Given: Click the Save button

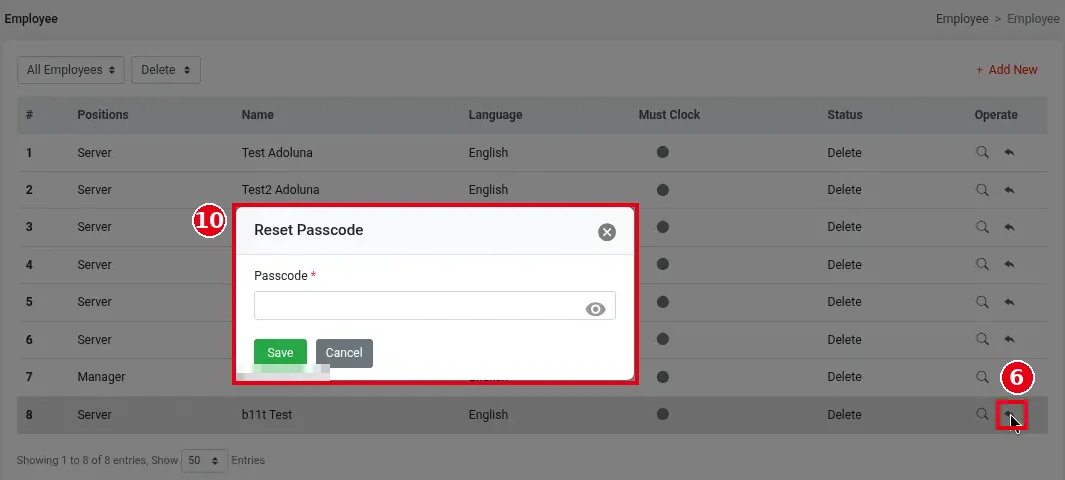Looking at the screenshot, I should coord(281,353).
